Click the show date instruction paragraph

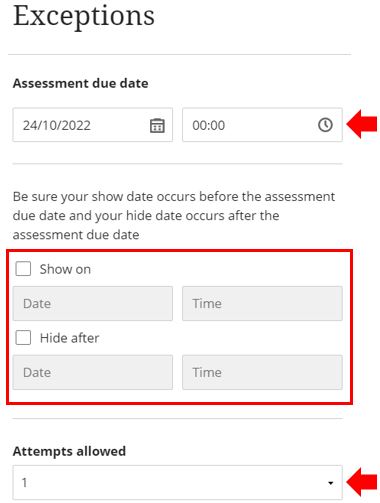coord(174,215)
